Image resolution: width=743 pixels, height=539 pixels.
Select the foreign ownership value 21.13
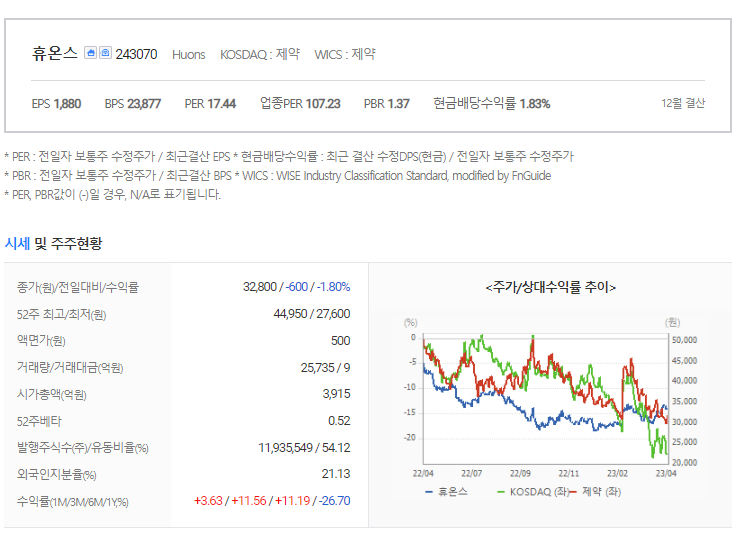tap(336, 474)
